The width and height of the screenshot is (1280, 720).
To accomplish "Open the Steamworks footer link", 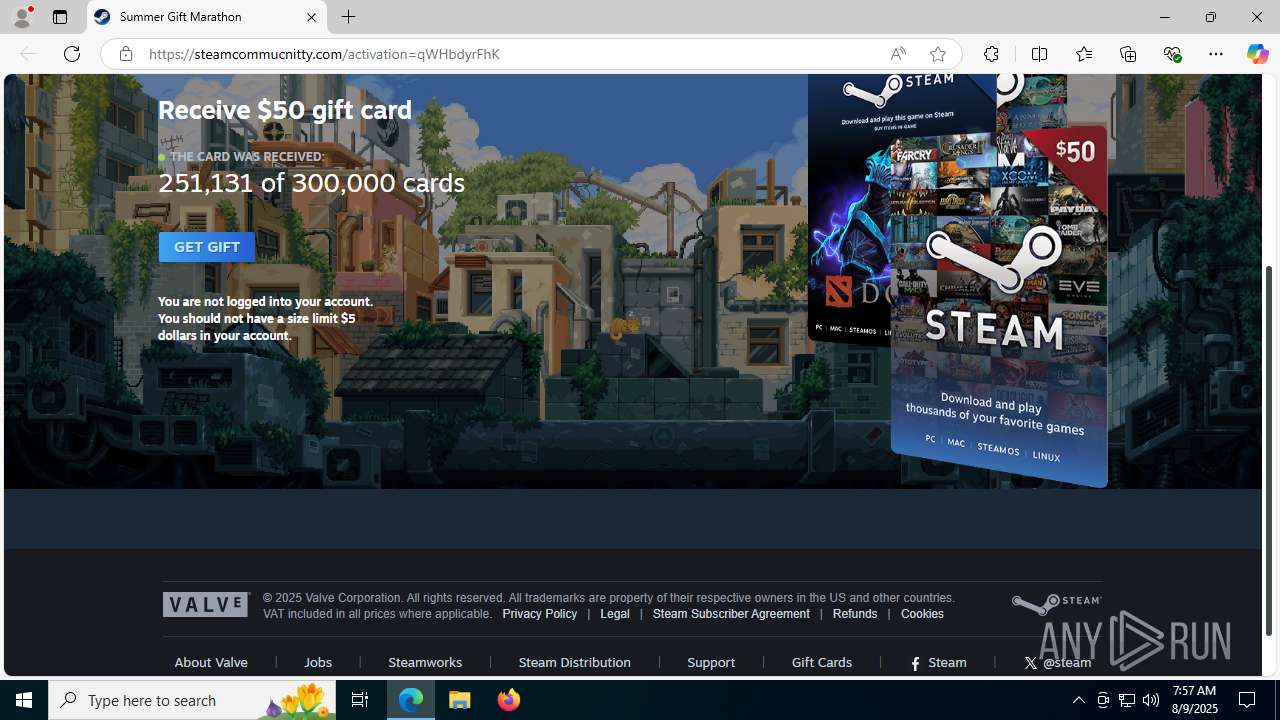I will [x=425, y=662].
